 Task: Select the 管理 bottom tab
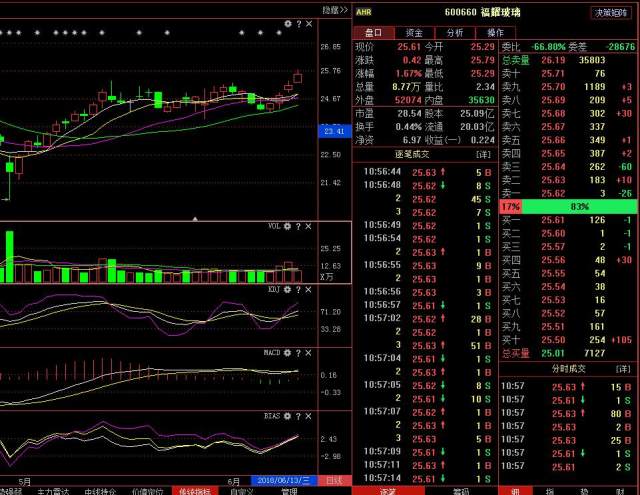289,491
